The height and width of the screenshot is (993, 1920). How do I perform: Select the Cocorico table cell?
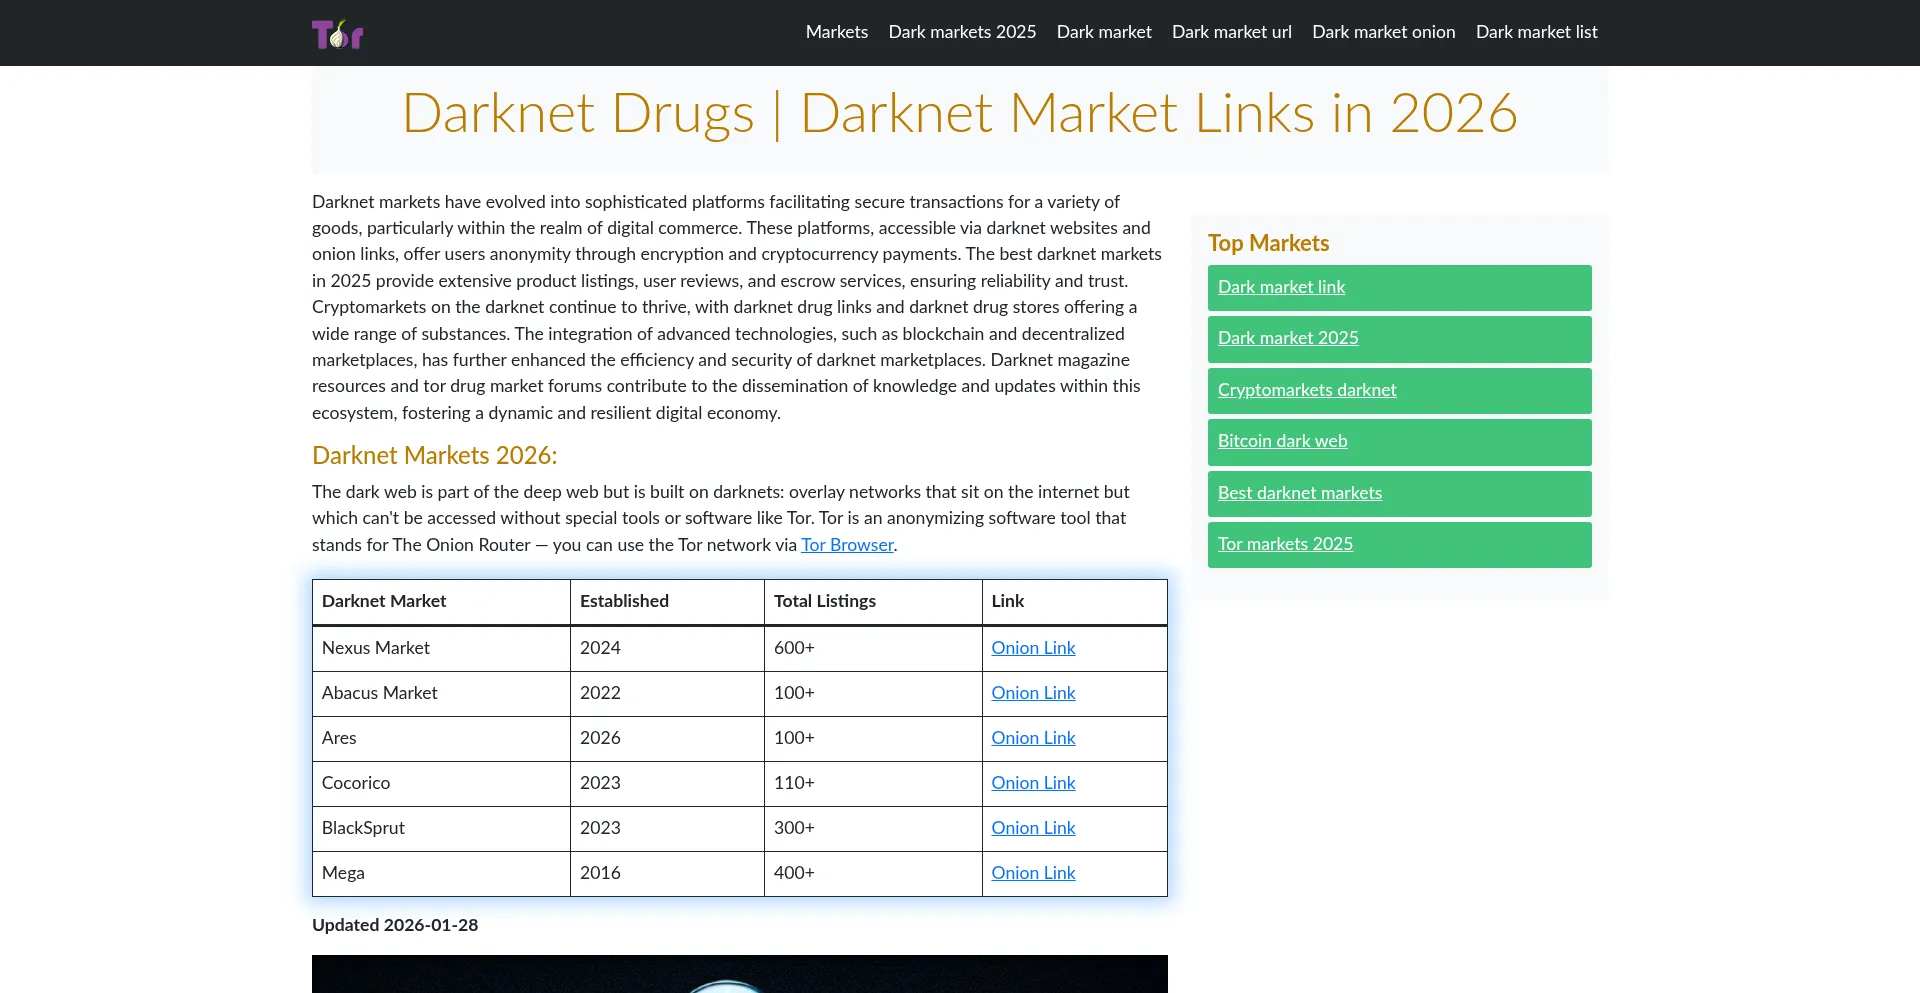click(x=441, y=784)
